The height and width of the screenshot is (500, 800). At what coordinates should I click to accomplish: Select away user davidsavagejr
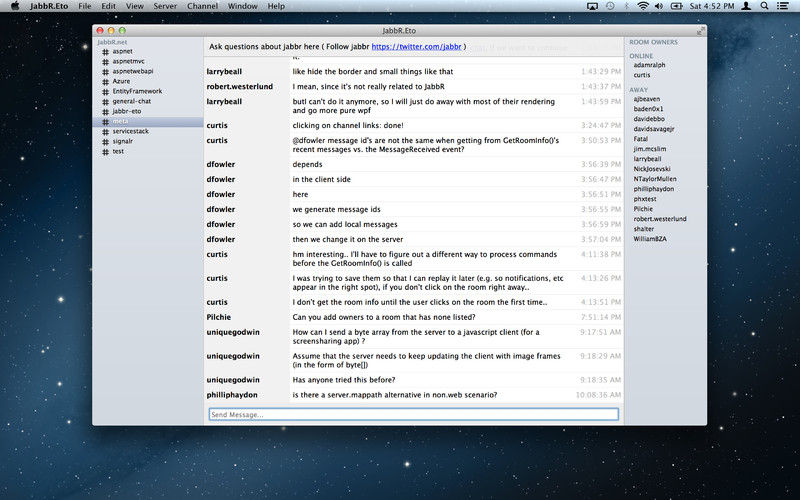pyautogui.click(x=654, y=129)
